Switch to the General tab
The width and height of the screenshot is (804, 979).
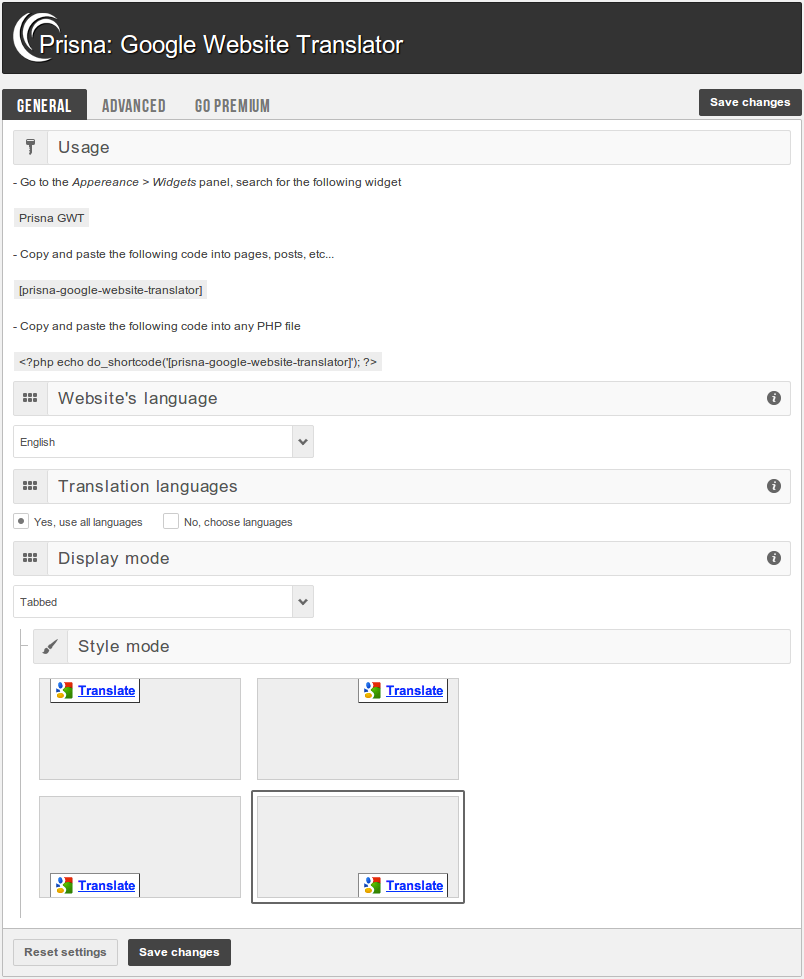44,105
